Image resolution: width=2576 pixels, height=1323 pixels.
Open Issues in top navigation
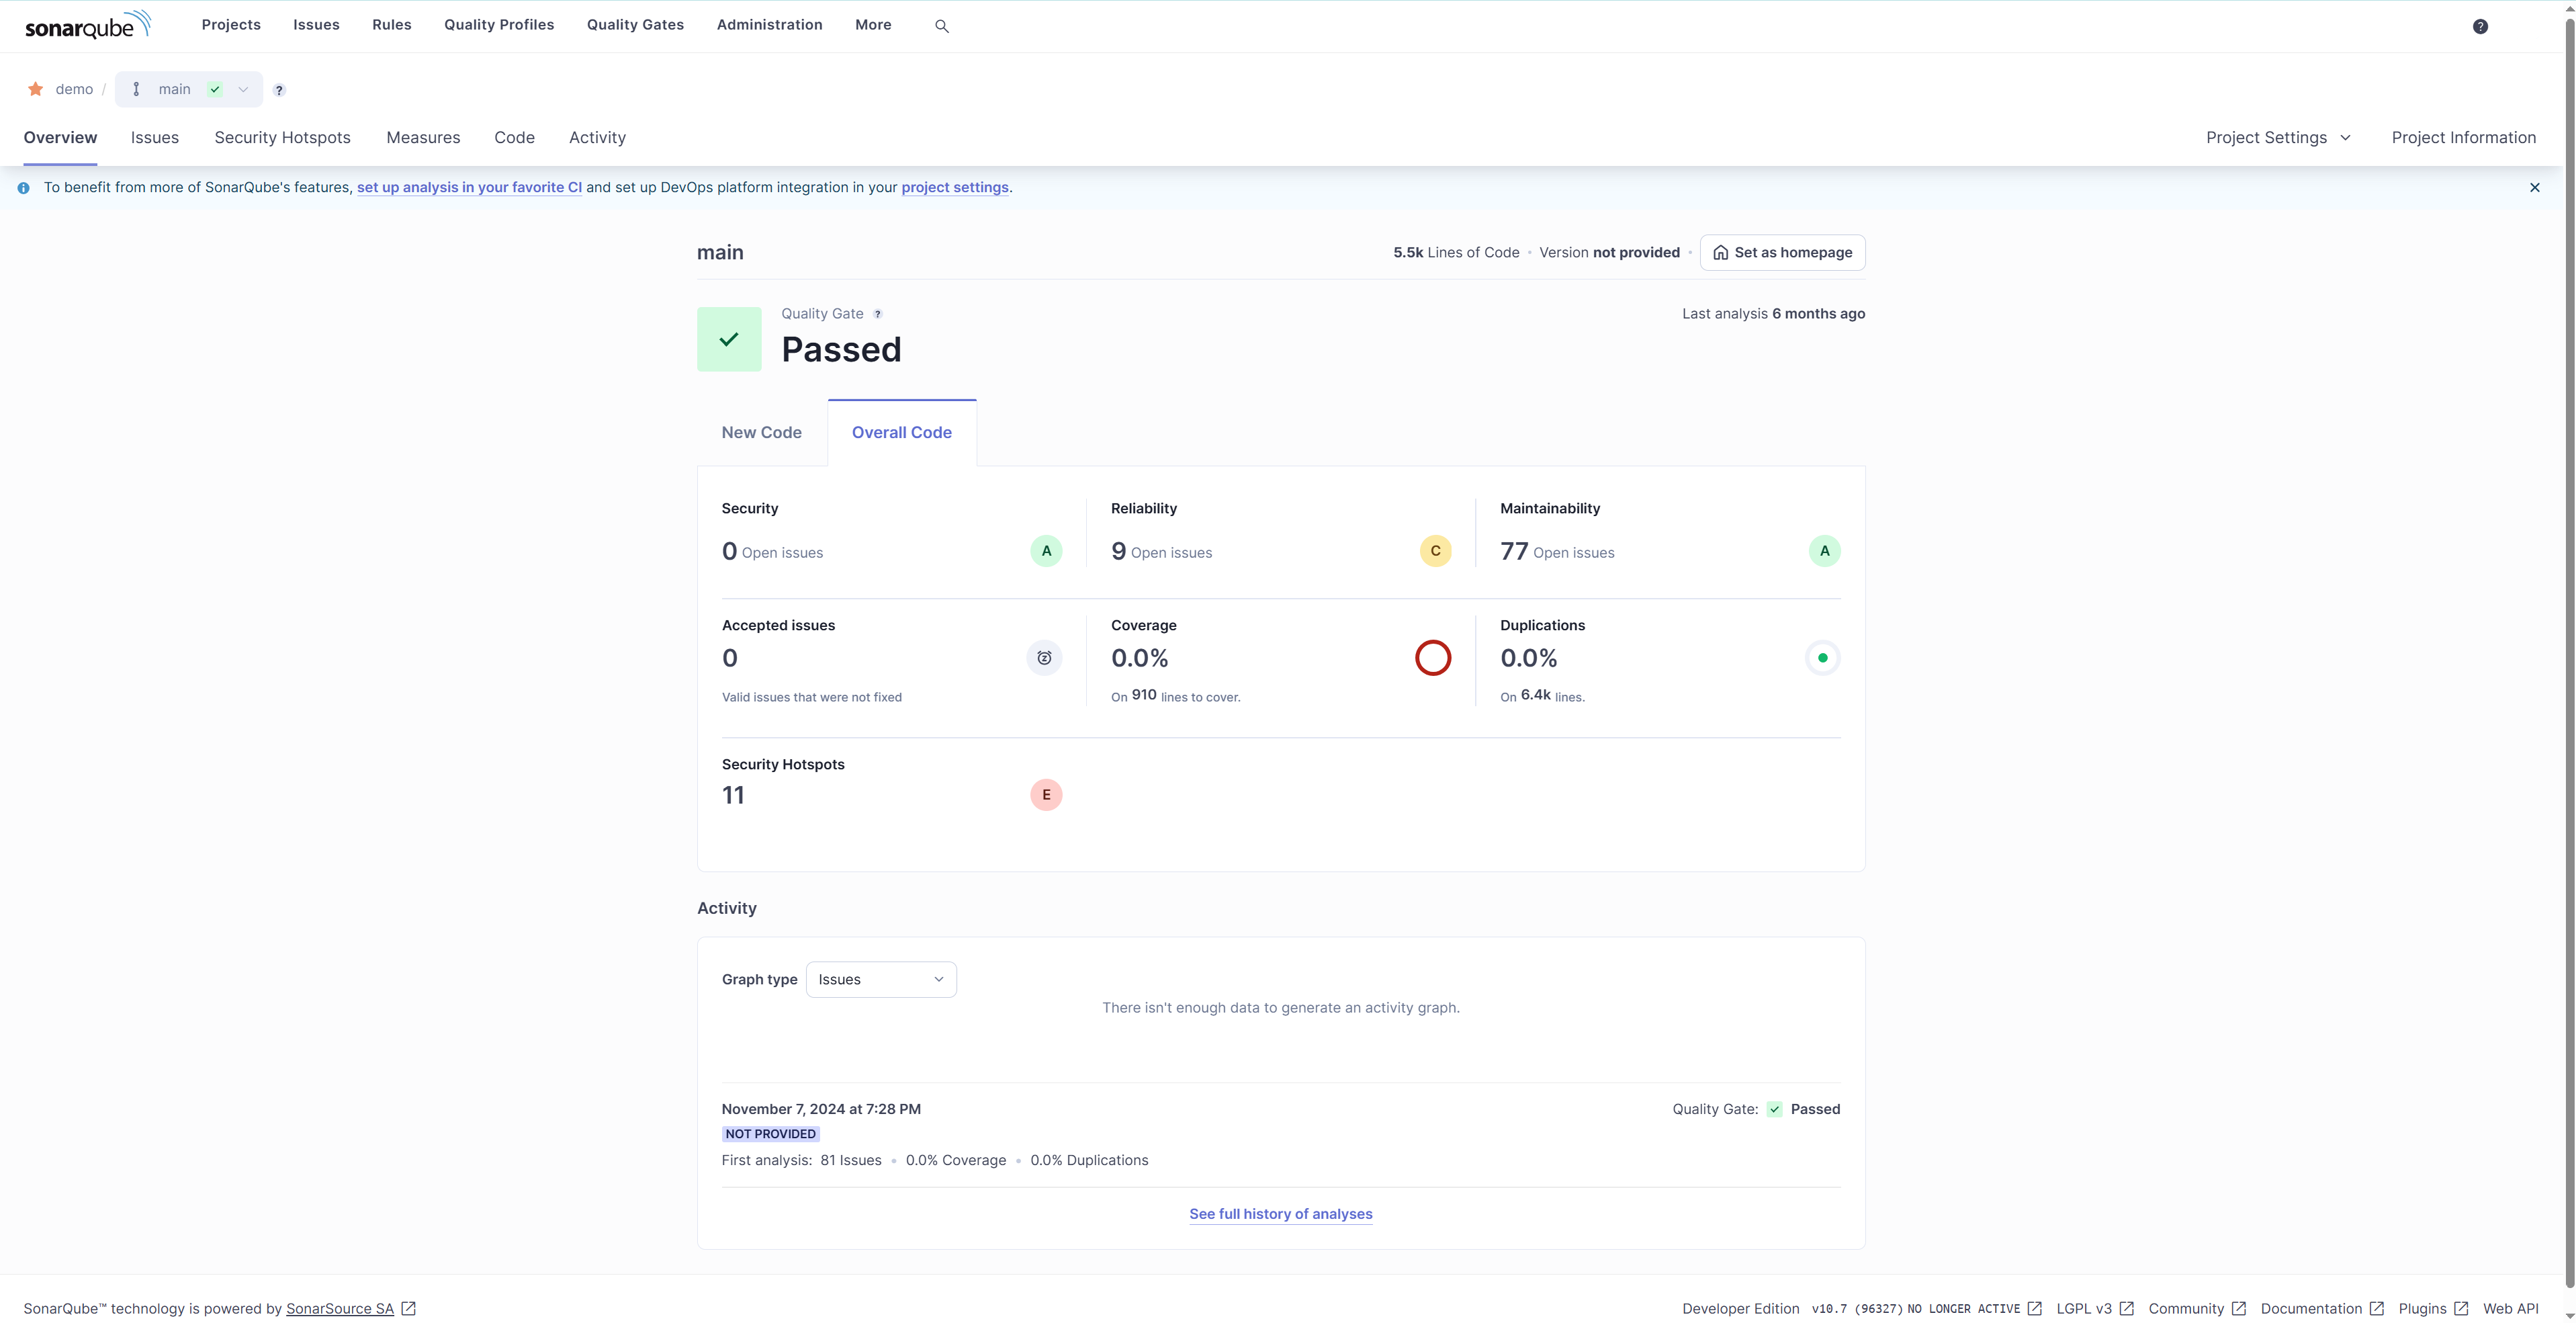[x=316, y=25]
